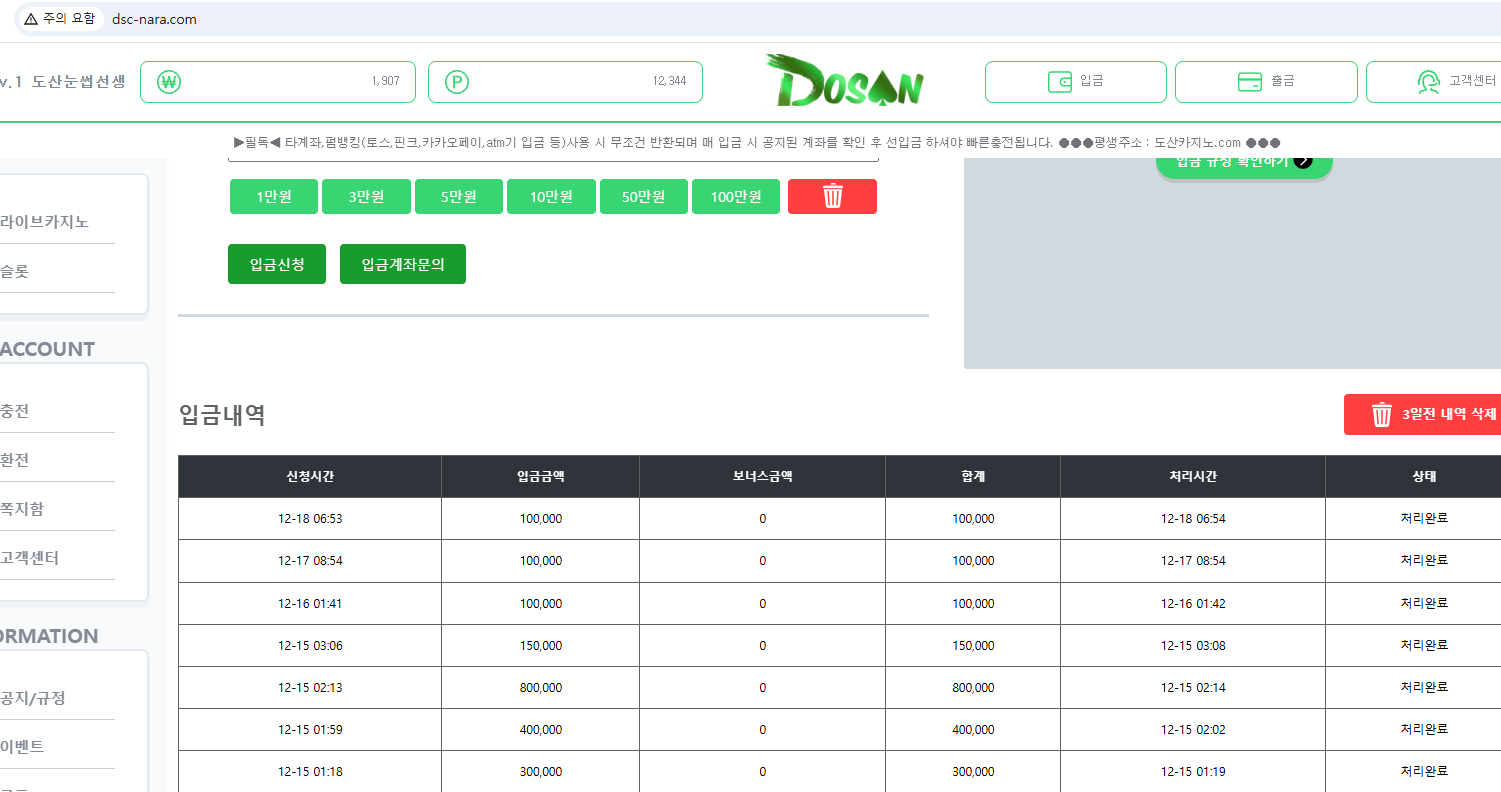Click the 12-18 06:54 processed time cell

(1193, 519)
